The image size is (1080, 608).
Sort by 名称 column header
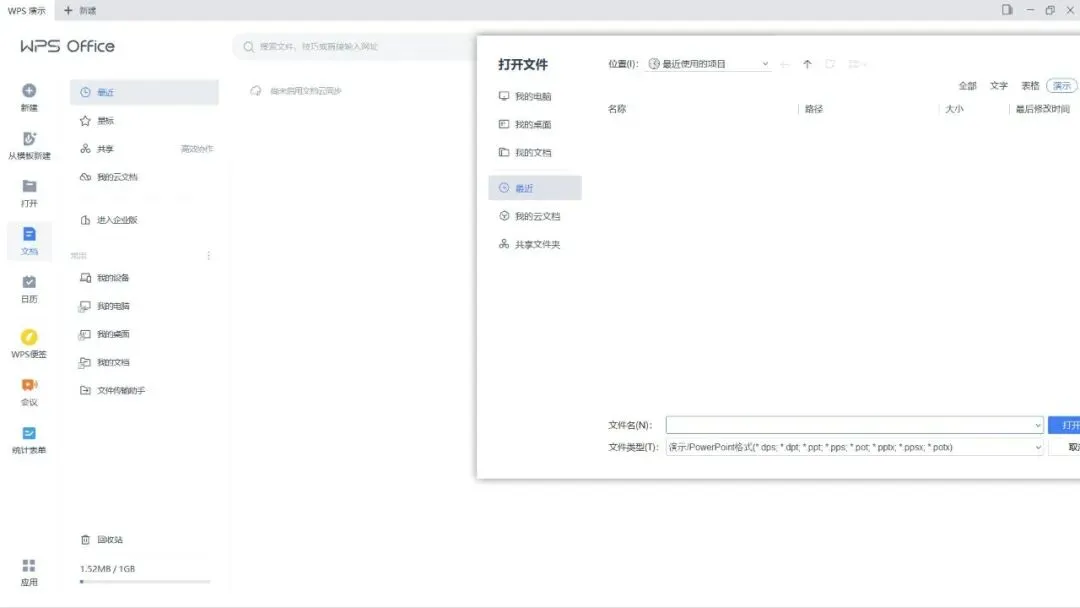[x=617, y=109]
